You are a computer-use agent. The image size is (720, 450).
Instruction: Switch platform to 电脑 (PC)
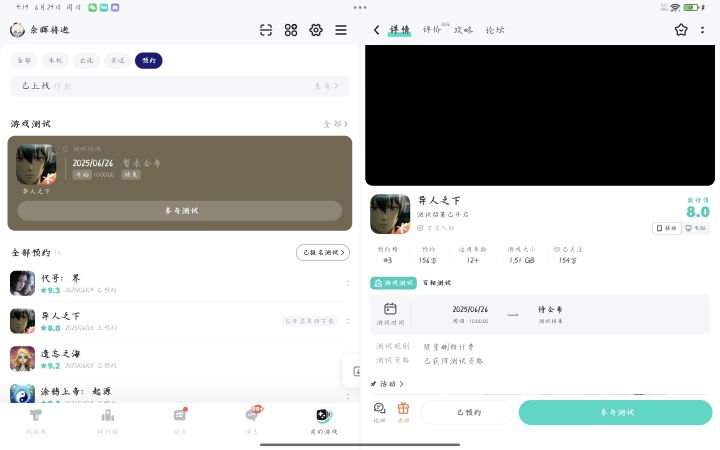tap(695, 228)
